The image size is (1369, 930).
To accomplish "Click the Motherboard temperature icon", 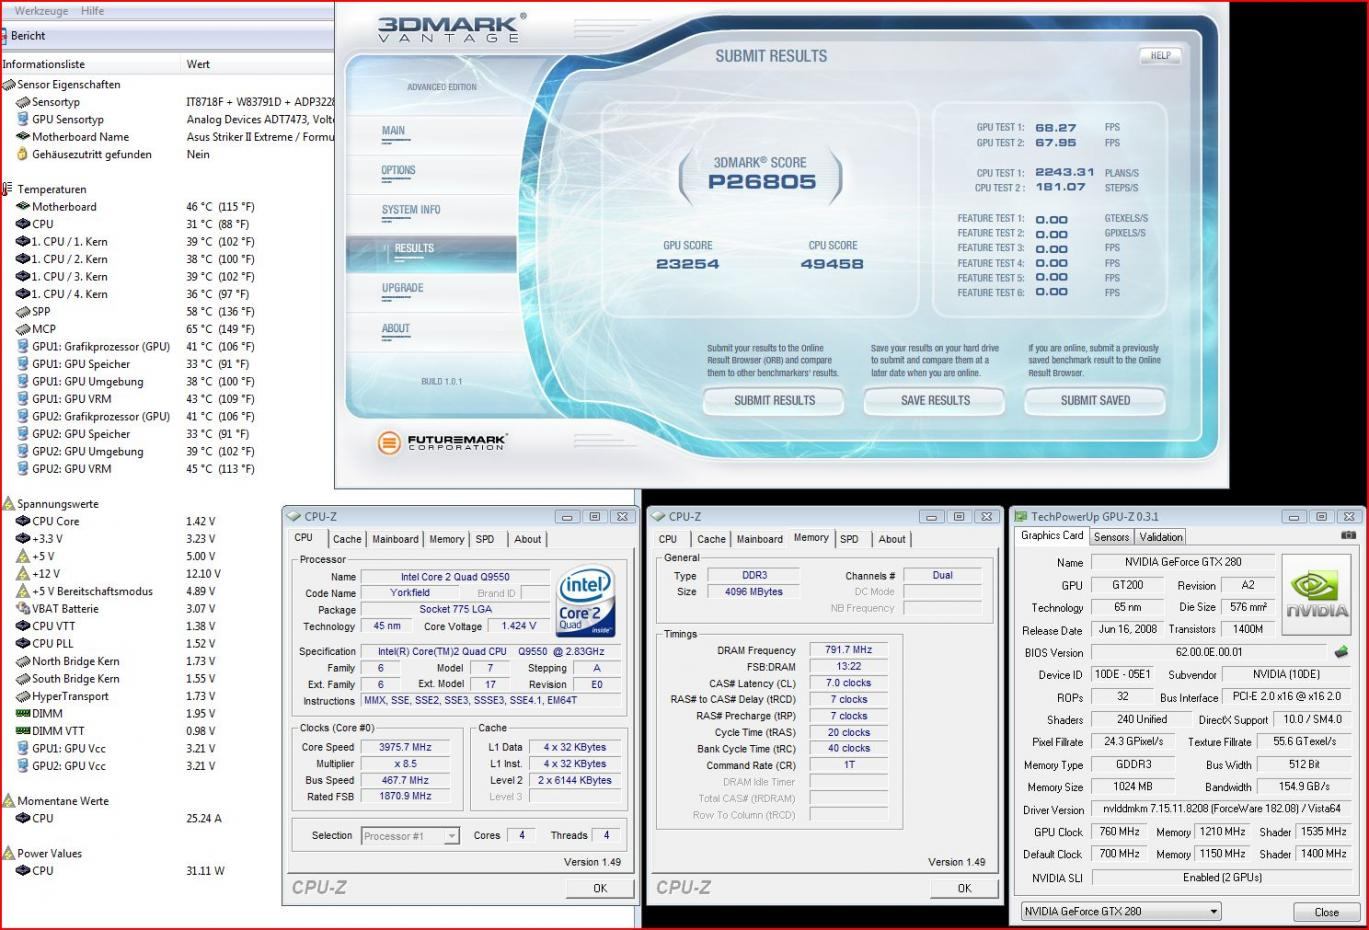I will [x=23, y=207].
